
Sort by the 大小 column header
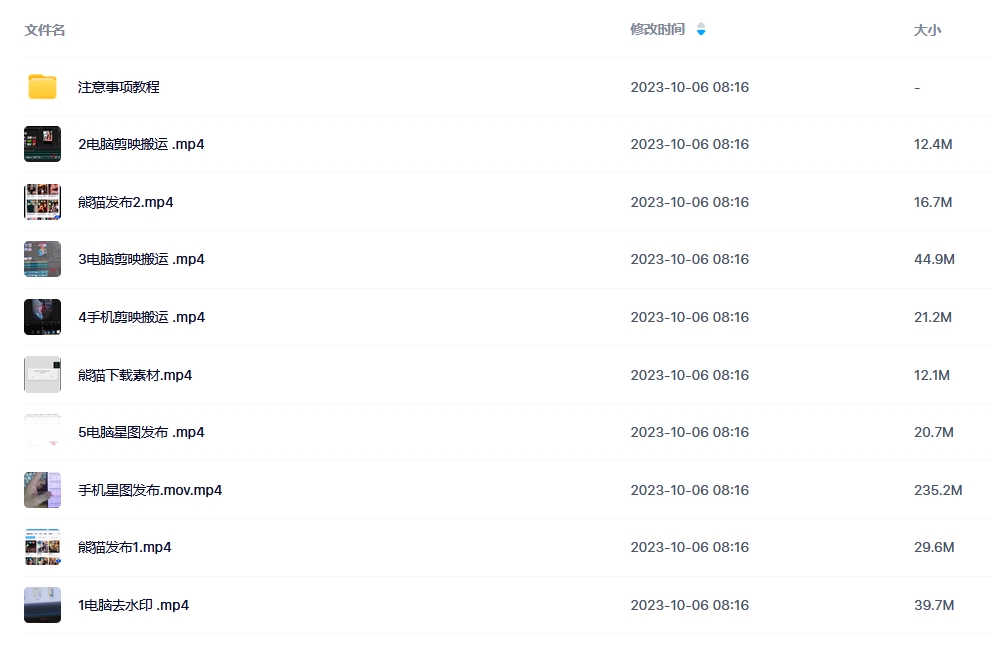tap(927, 30)
